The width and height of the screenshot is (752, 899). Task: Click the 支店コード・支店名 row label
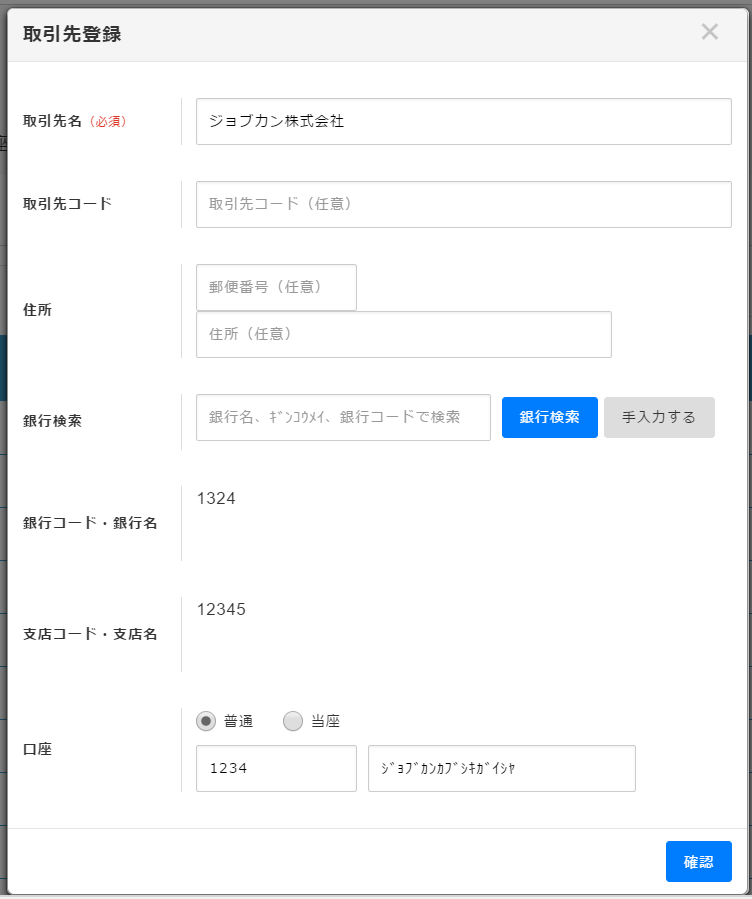[x=90, y=634]
